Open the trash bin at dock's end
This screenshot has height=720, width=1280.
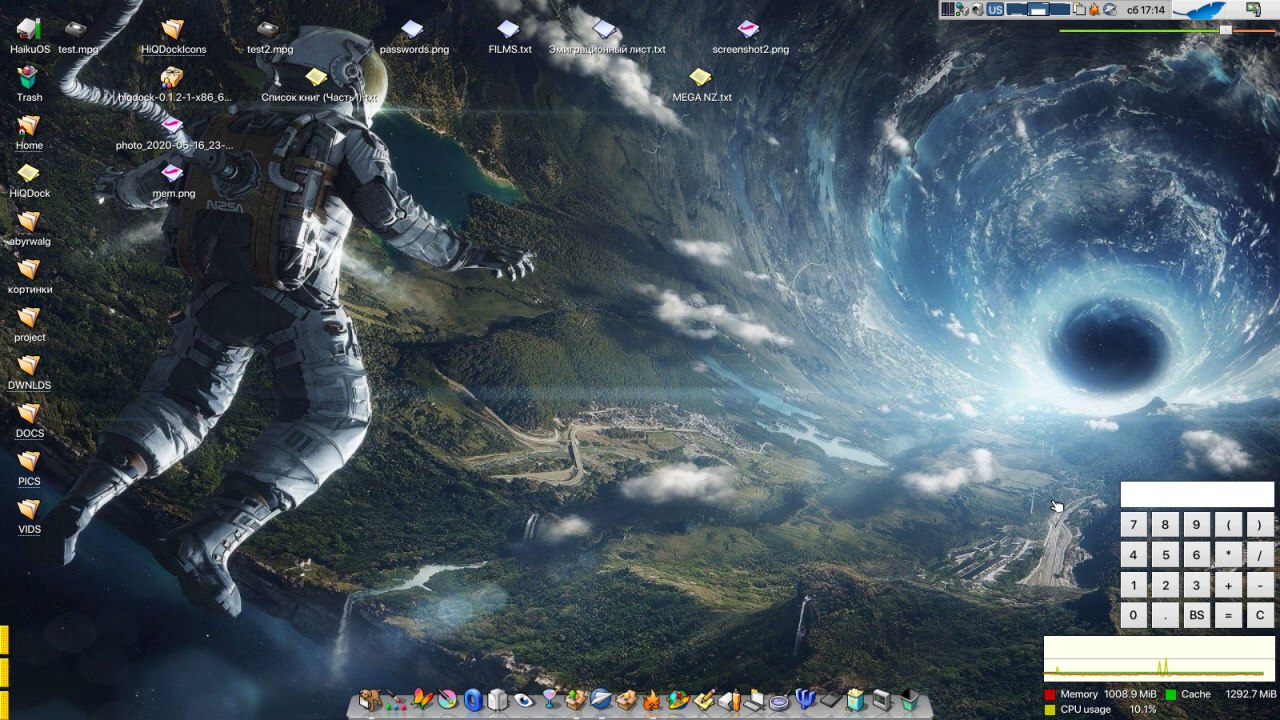point(909,700)
